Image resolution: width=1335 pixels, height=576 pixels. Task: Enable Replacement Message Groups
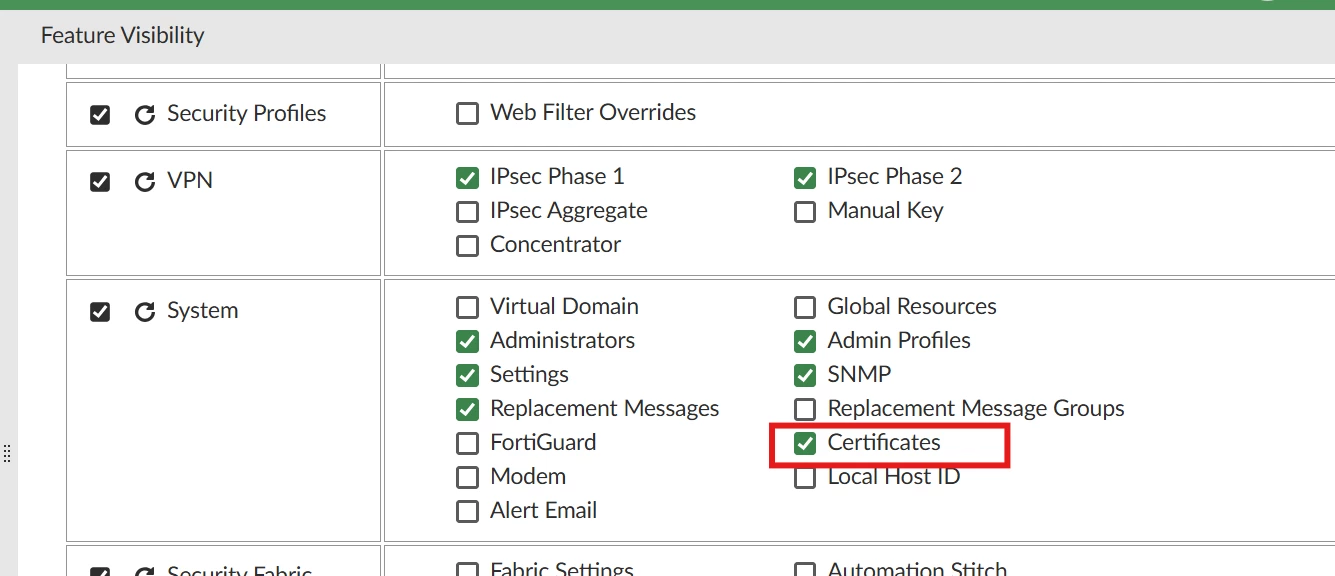805,409
